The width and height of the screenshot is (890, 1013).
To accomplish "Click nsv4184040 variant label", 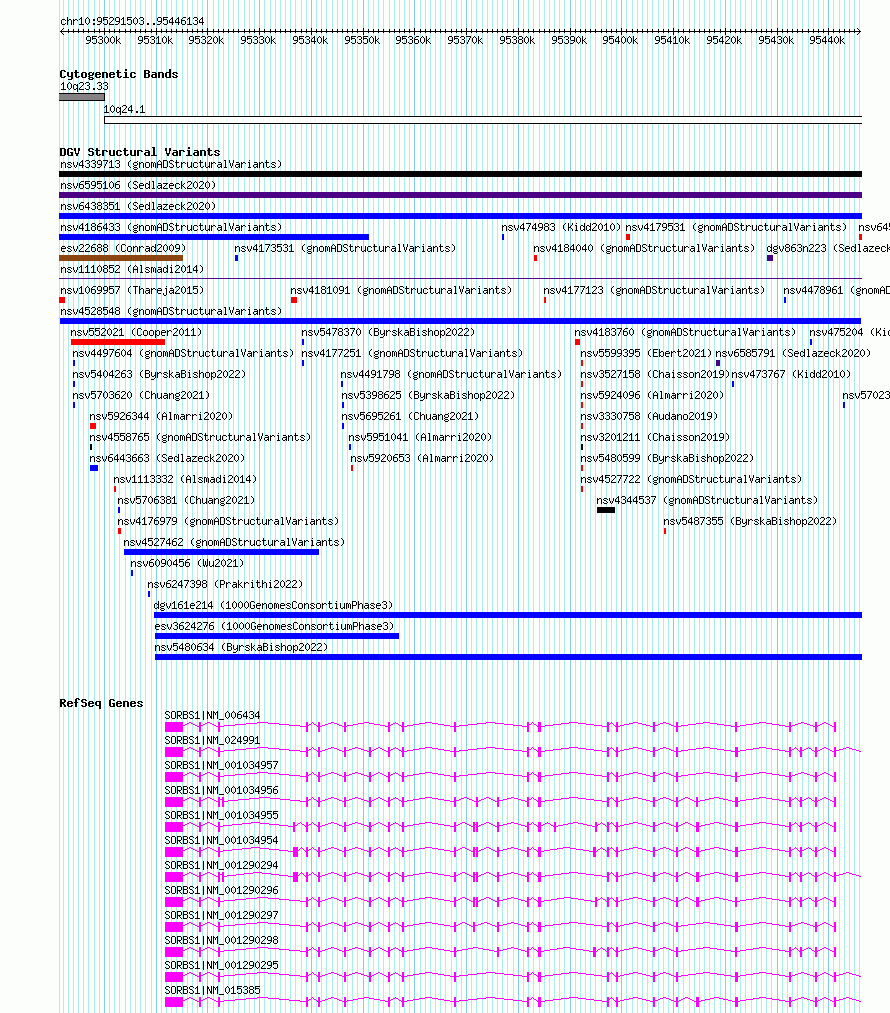I will click(644, 248).
